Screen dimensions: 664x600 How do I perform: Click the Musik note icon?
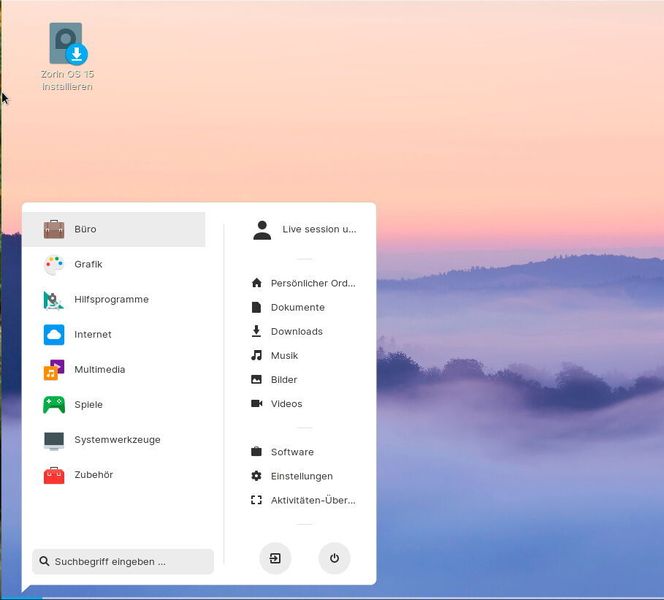256,355
